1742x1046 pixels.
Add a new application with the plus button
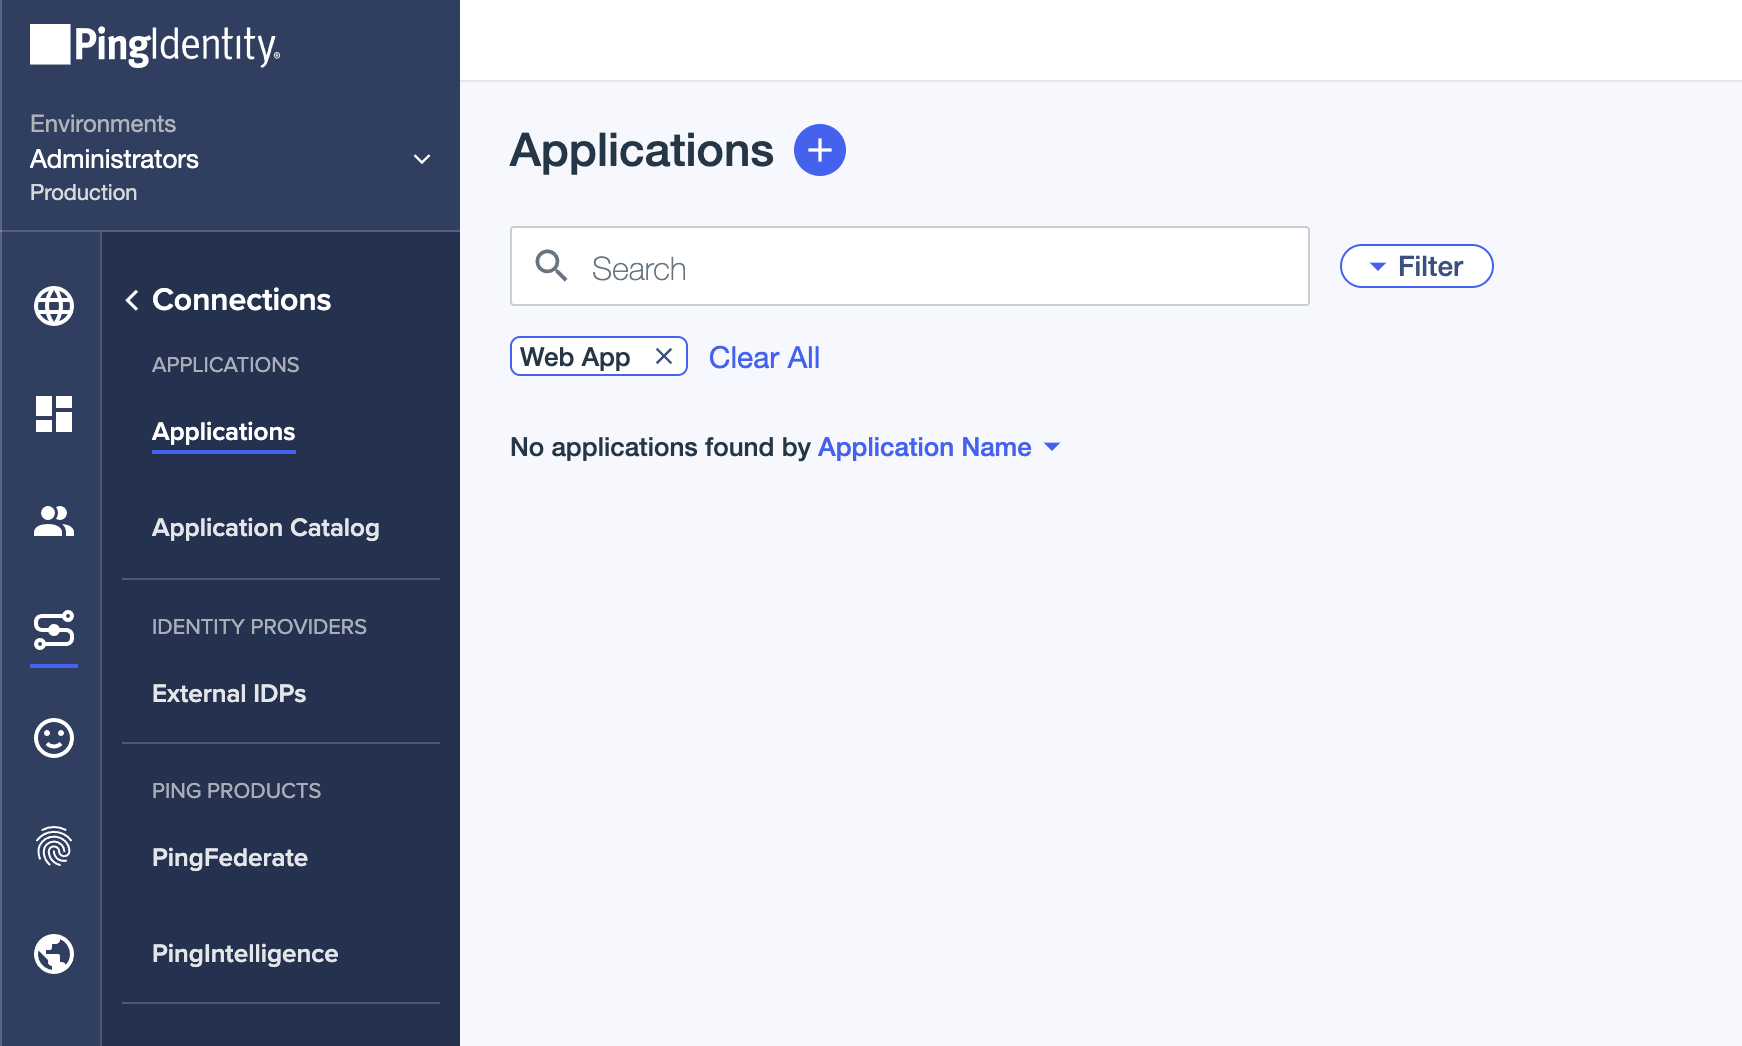click(820, 149)
